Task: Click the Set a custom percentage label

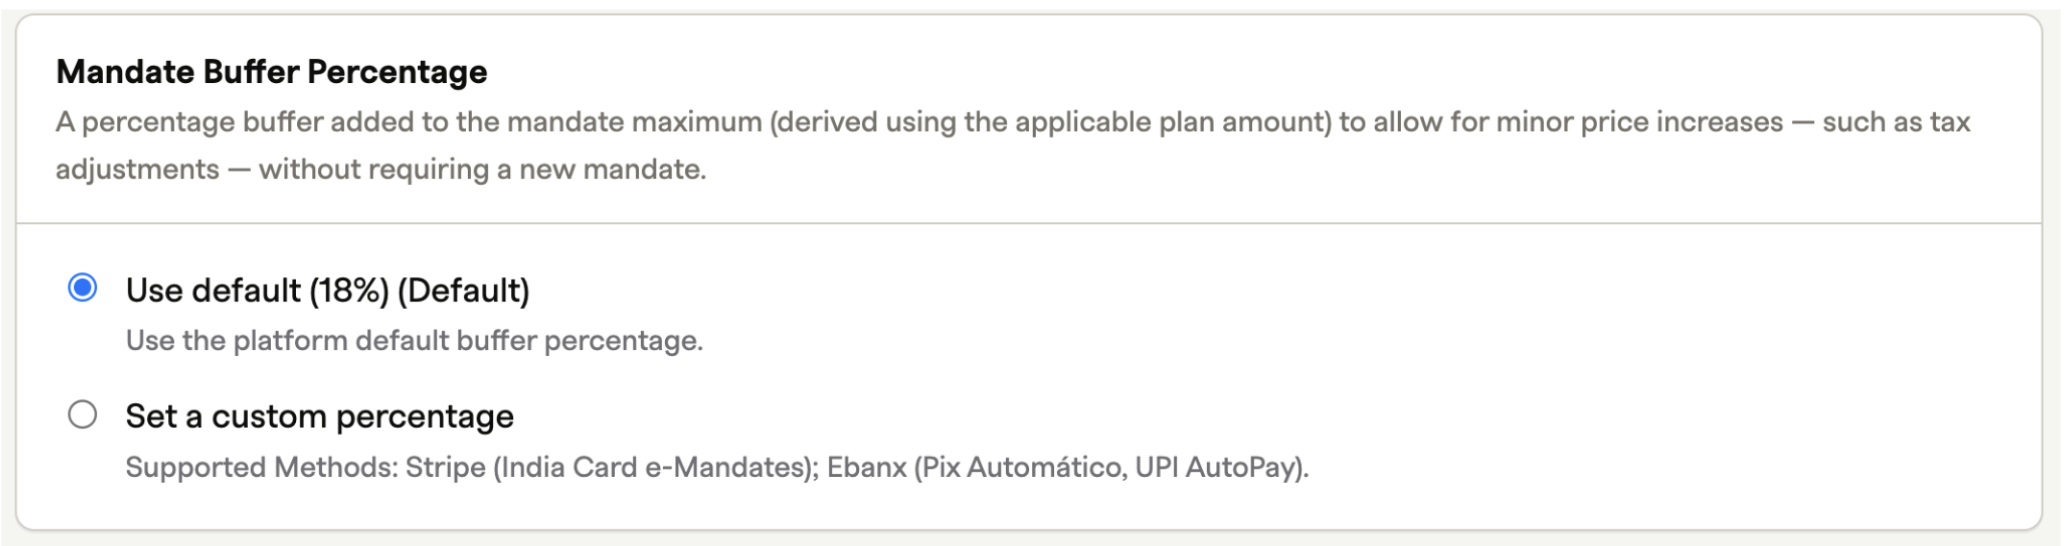Action: [319, 416]
